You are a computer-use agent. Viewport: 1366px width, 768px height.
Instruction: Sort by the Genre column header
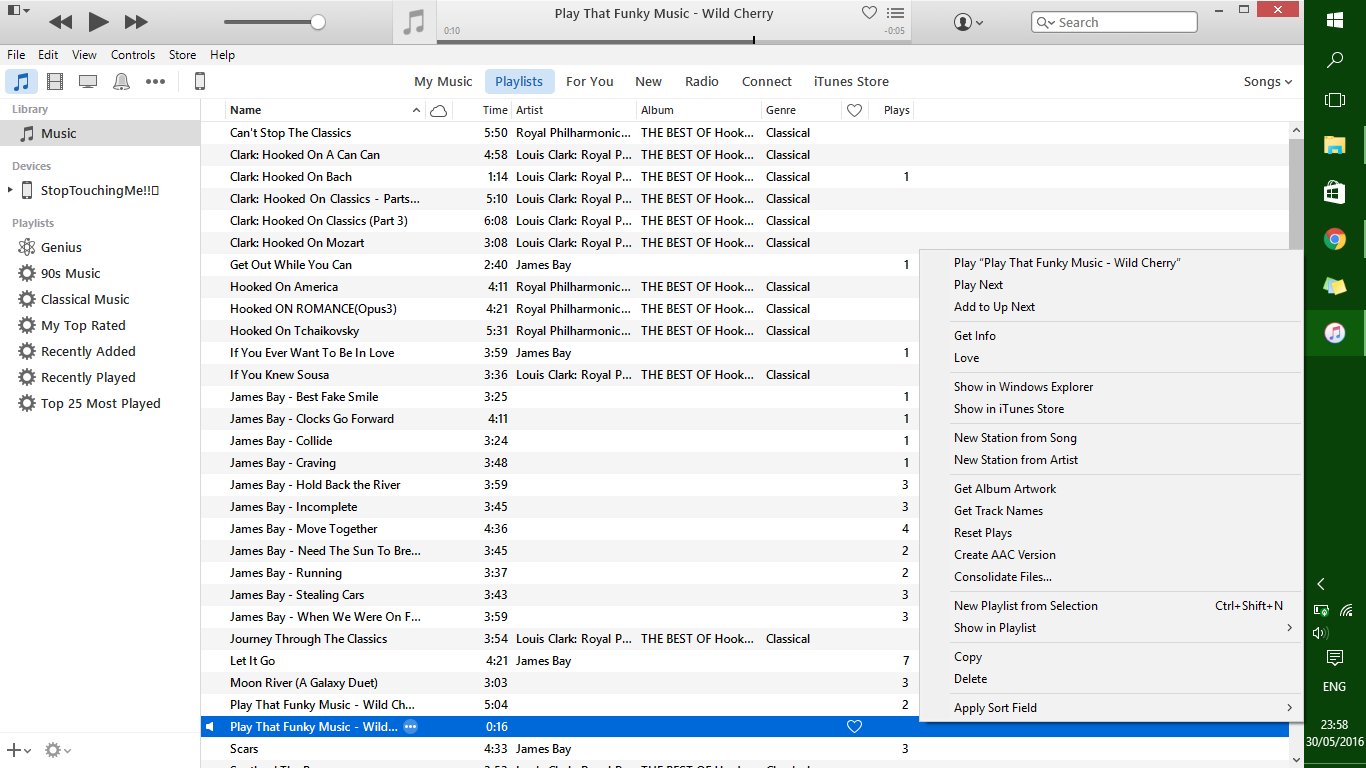click(x=801, y=110)
